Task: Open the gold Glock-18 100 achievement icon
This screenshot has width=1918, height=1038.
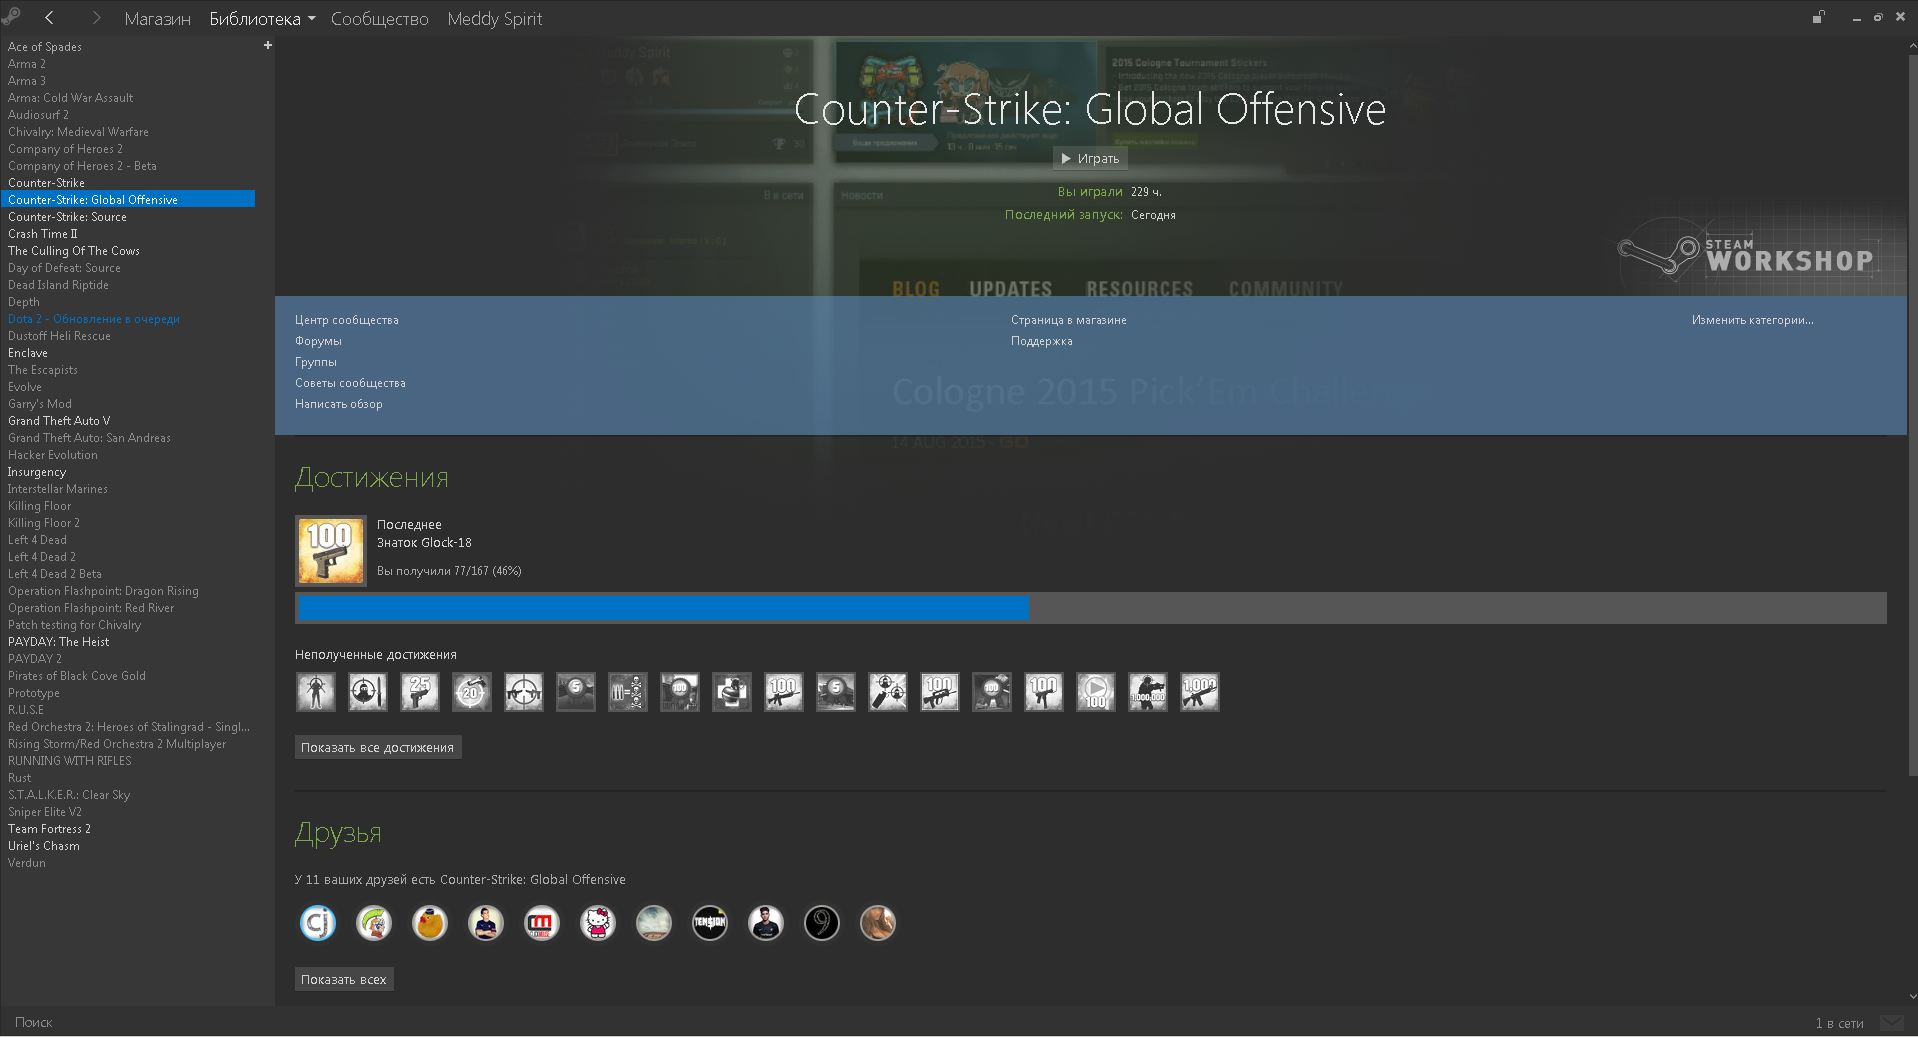Action: 331,550
